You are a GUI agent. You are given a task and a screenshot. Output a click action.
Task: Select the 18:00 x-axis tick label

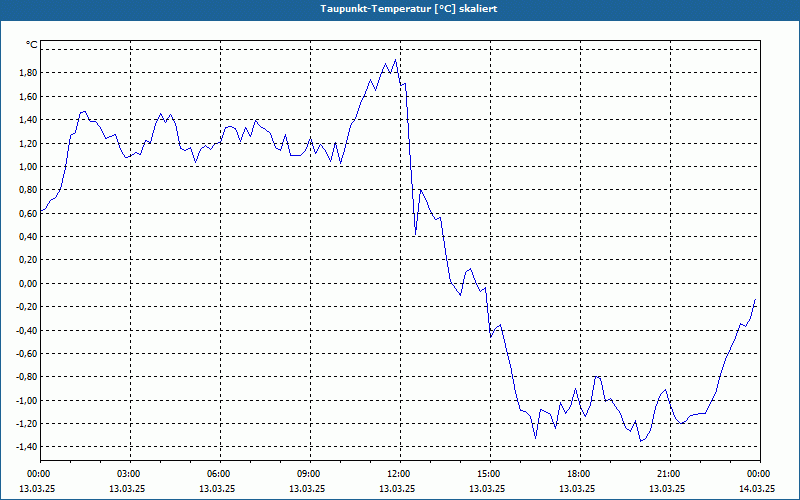(x=580, y=474)
